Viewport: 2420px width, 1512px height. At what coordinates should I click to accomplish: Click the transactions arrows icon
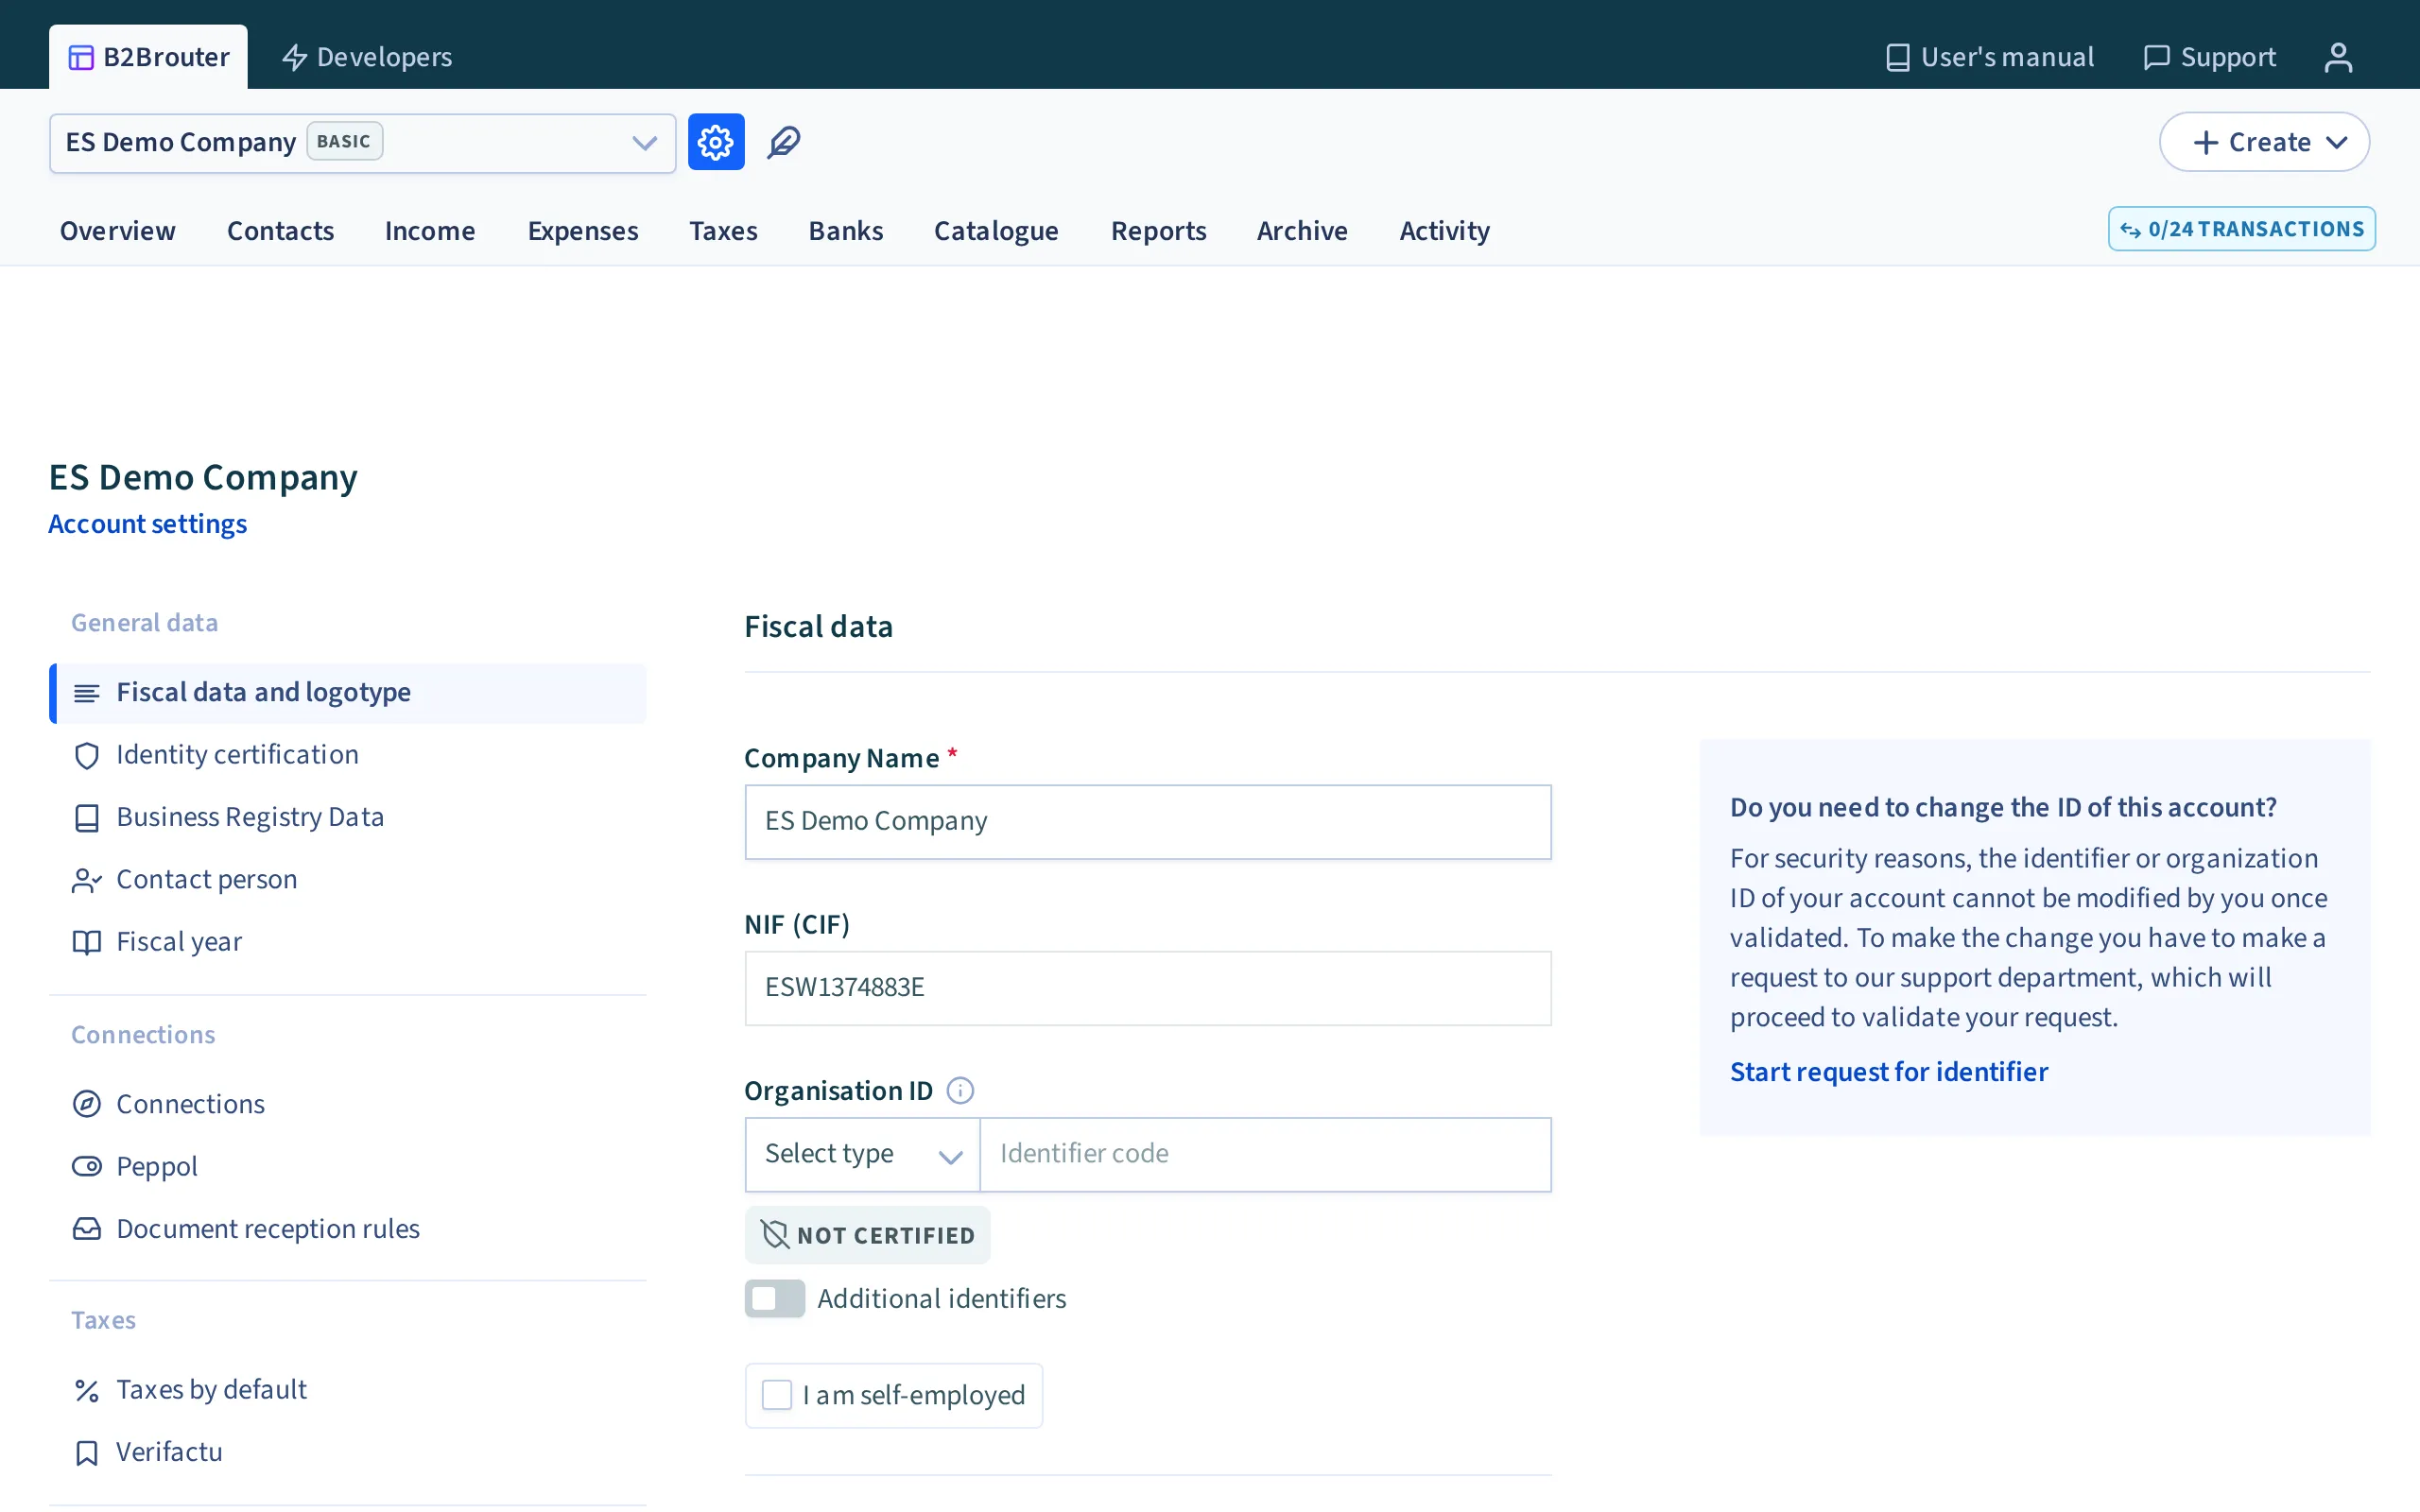tap(2130, 230)
